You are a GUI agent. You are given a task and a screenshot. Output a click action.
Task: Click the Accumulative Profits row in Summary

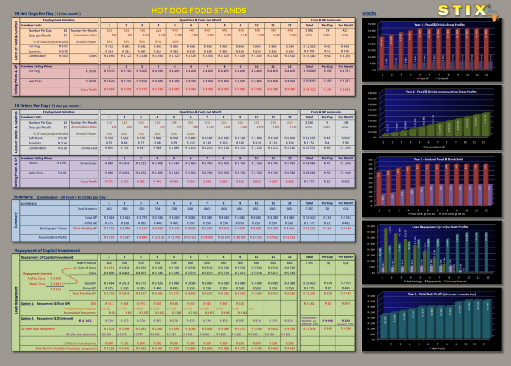pyautogui.click(x=53, y=238)
